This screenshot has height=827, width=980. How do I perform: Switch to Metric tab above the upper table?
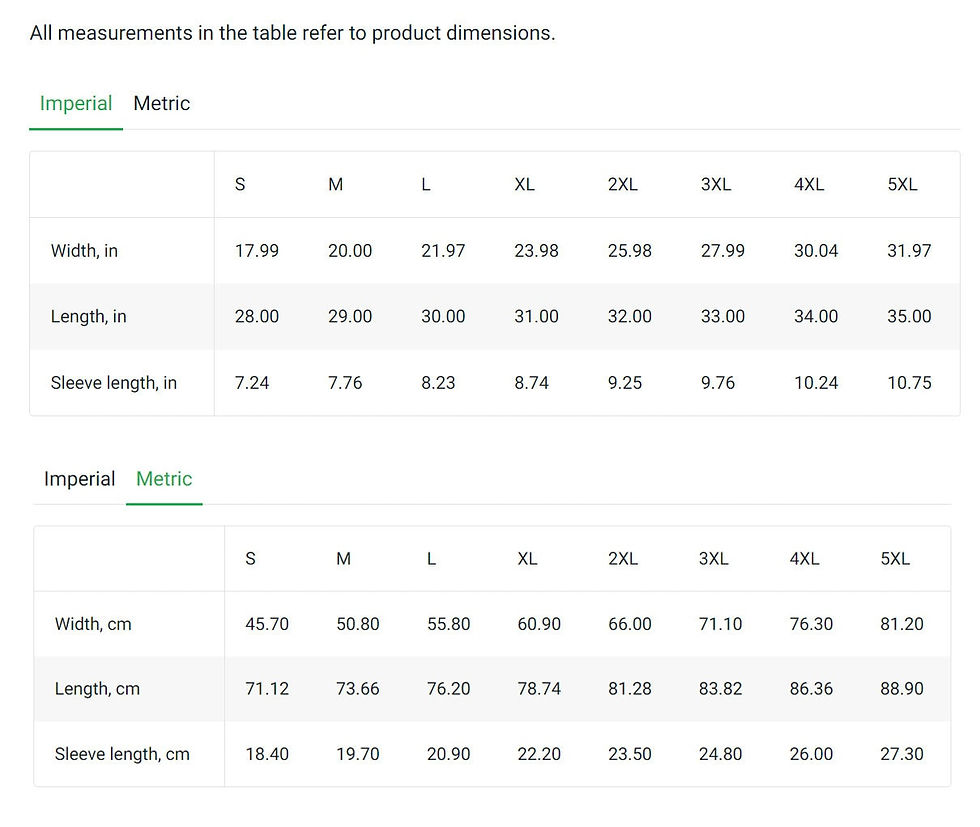pos(161,103)
